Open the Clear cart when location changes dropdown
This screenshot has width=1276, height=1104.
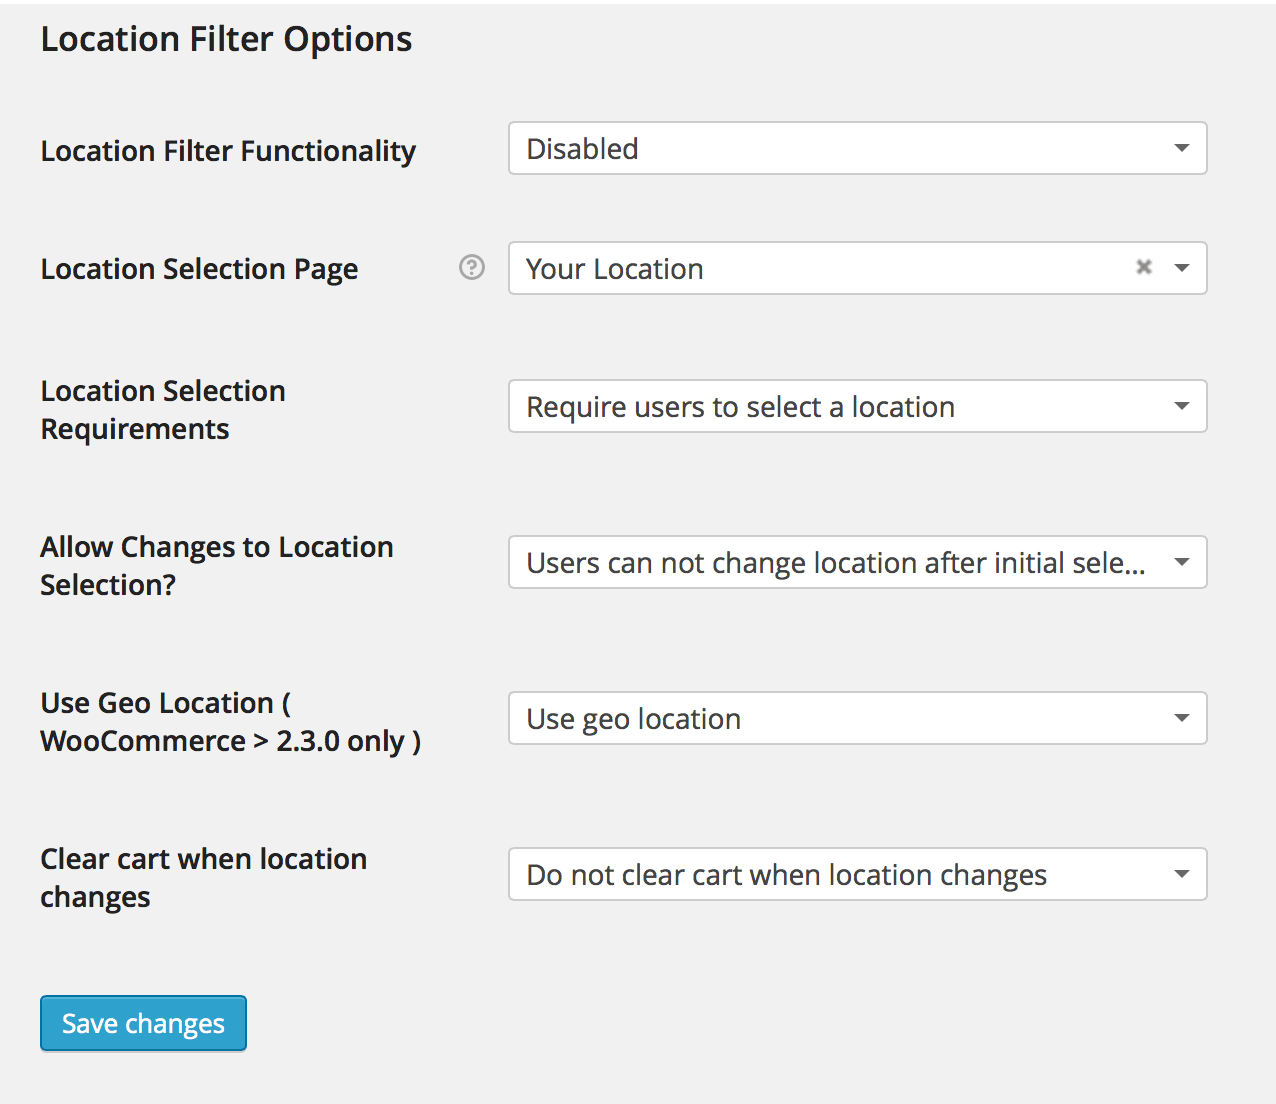[857, 874]
